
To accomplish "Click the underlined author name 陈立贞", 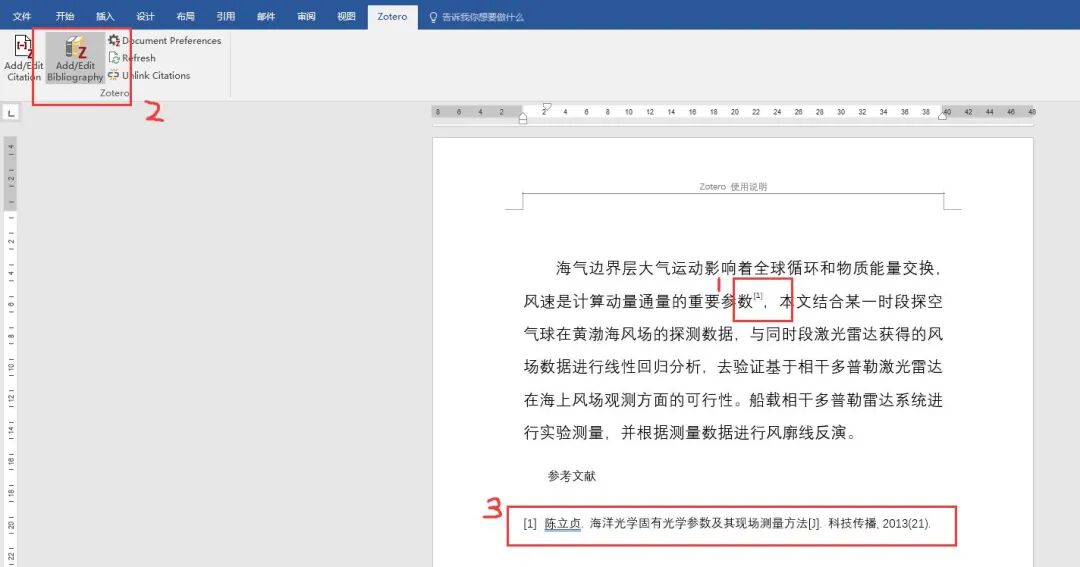I will point(563,524).
